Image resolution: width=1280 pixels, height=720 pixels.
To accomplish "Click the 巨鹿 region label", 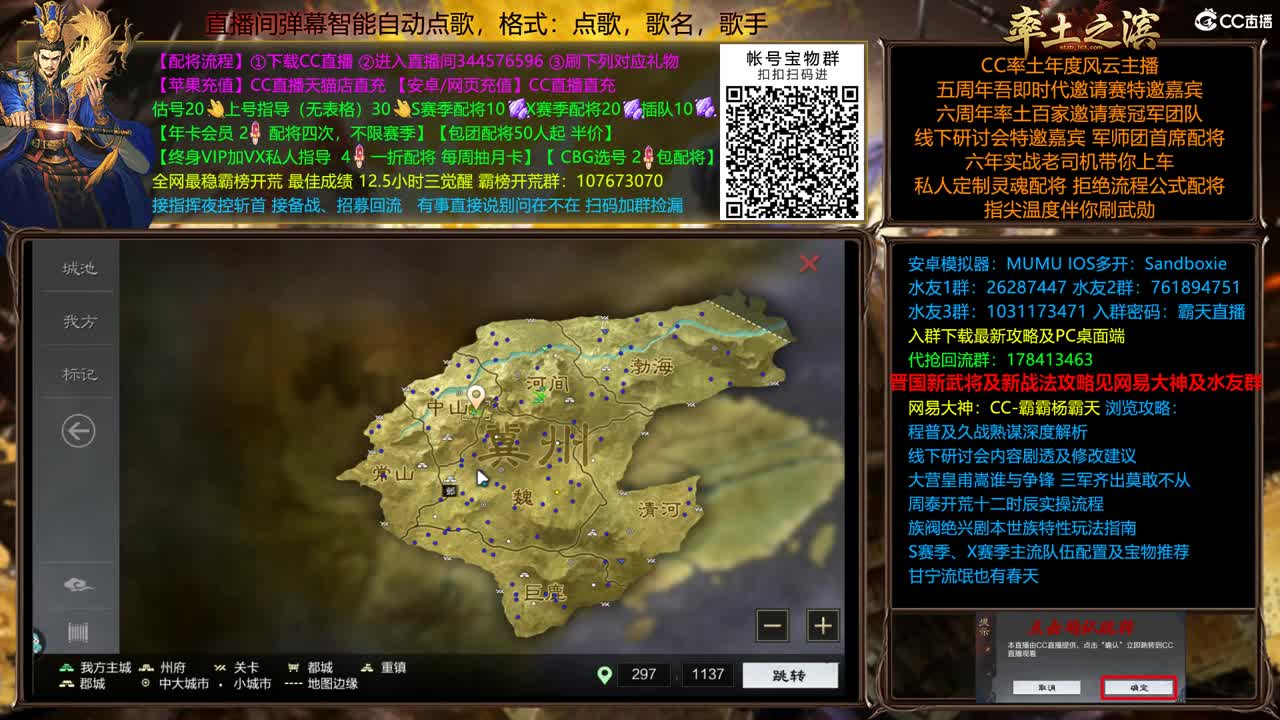I will tap(544, 592).
